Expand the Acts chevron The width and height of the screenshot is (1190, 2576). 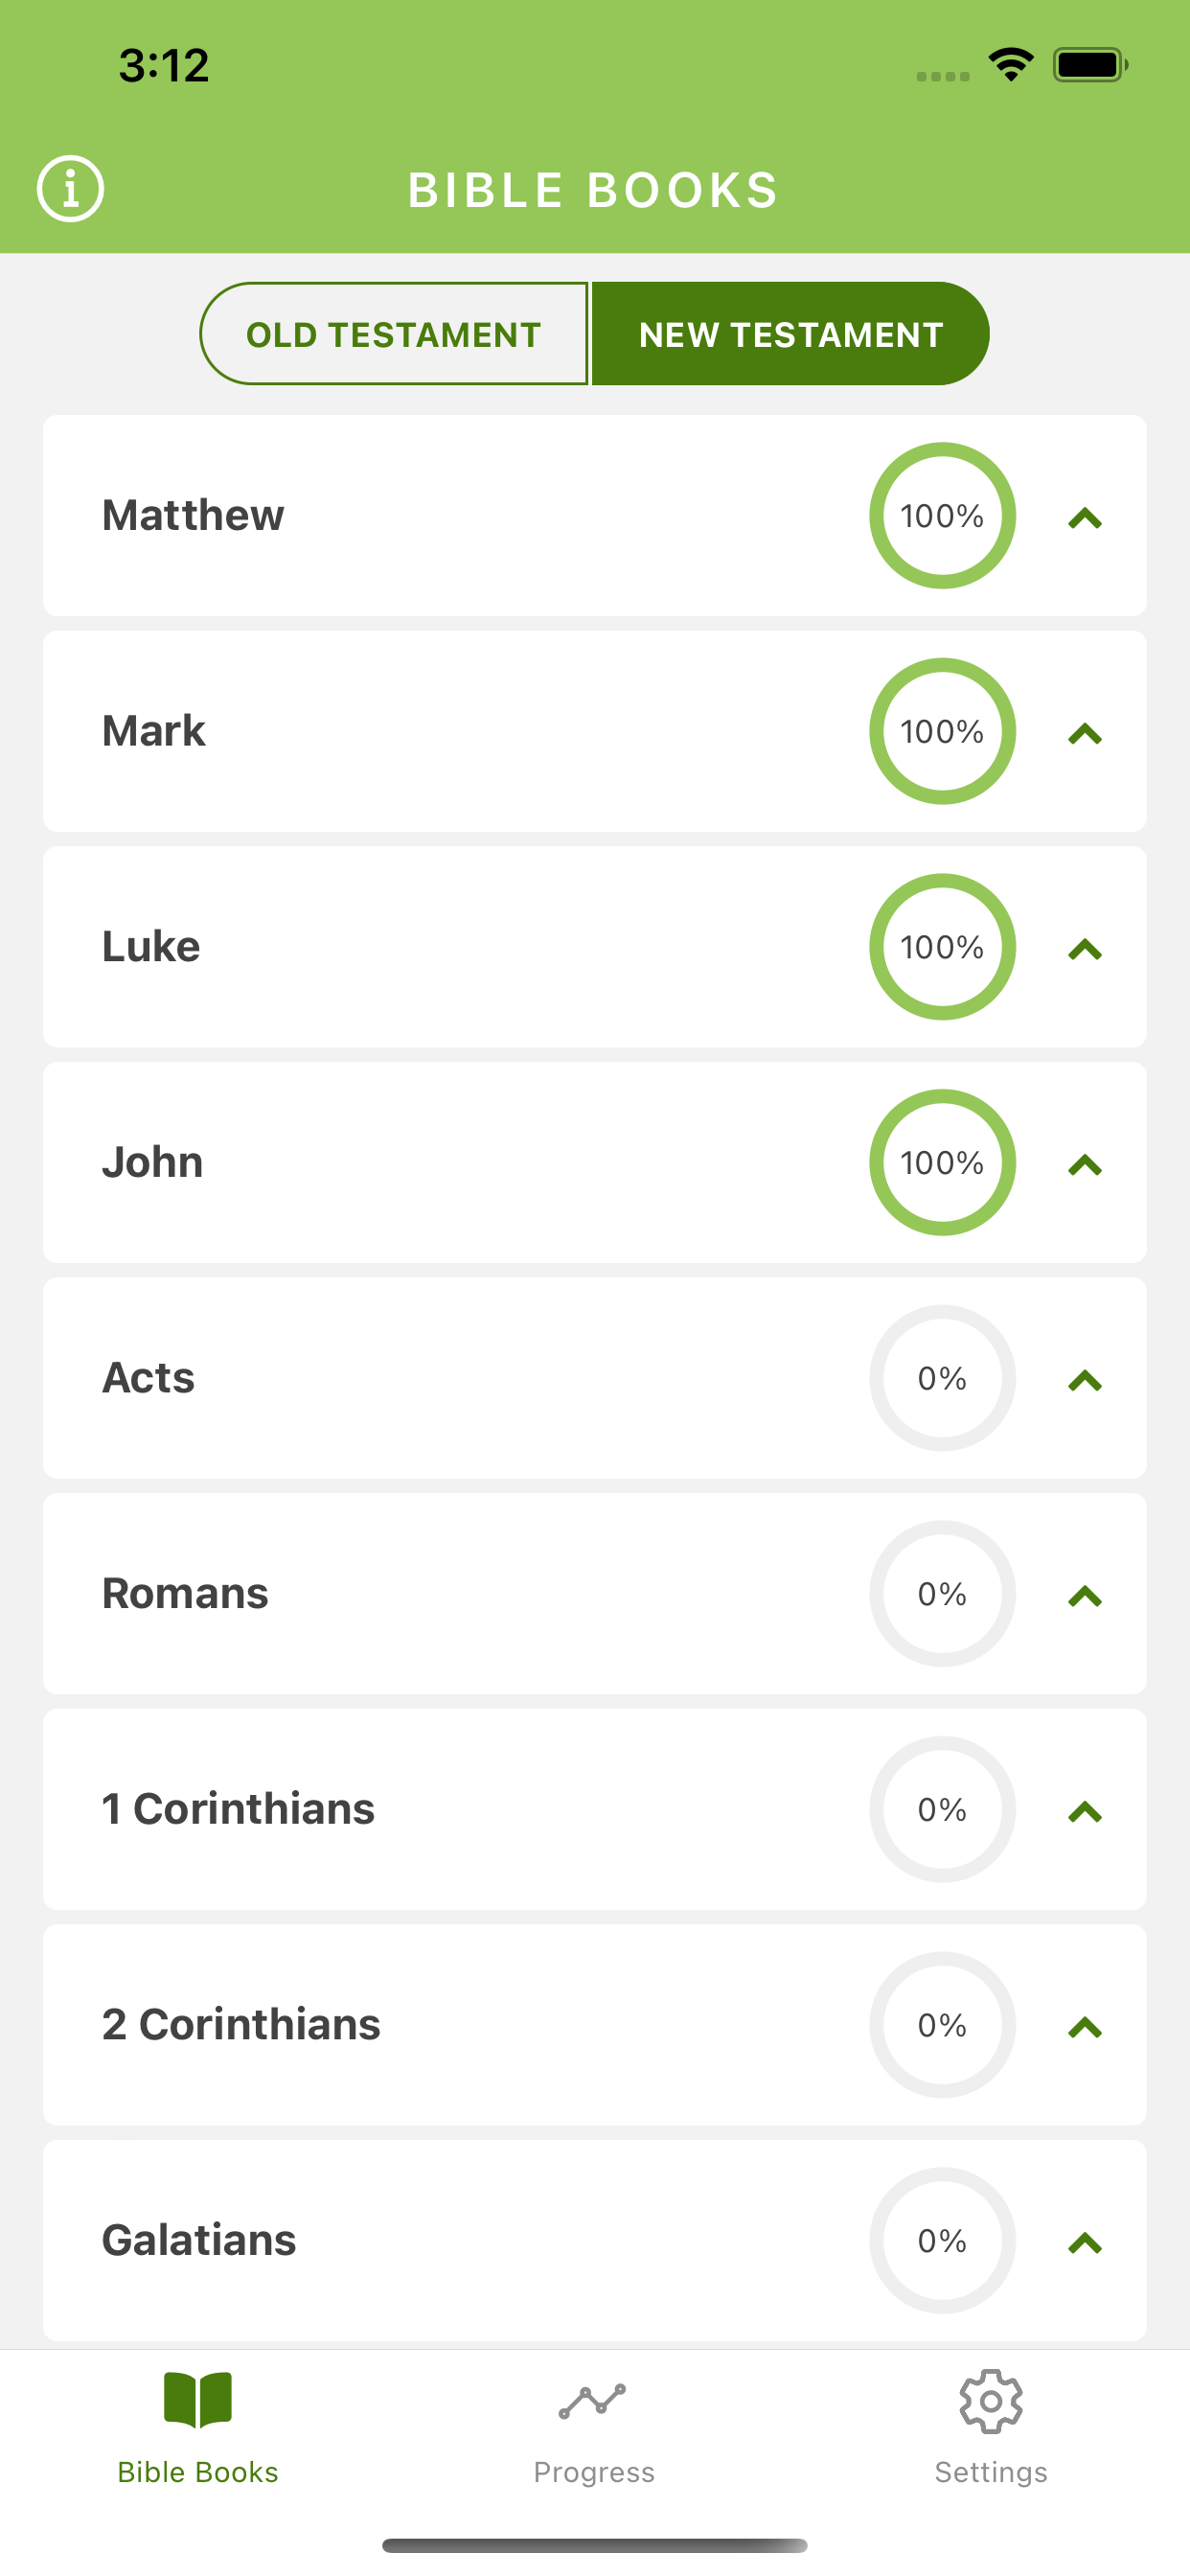tap(1085, 1381)
